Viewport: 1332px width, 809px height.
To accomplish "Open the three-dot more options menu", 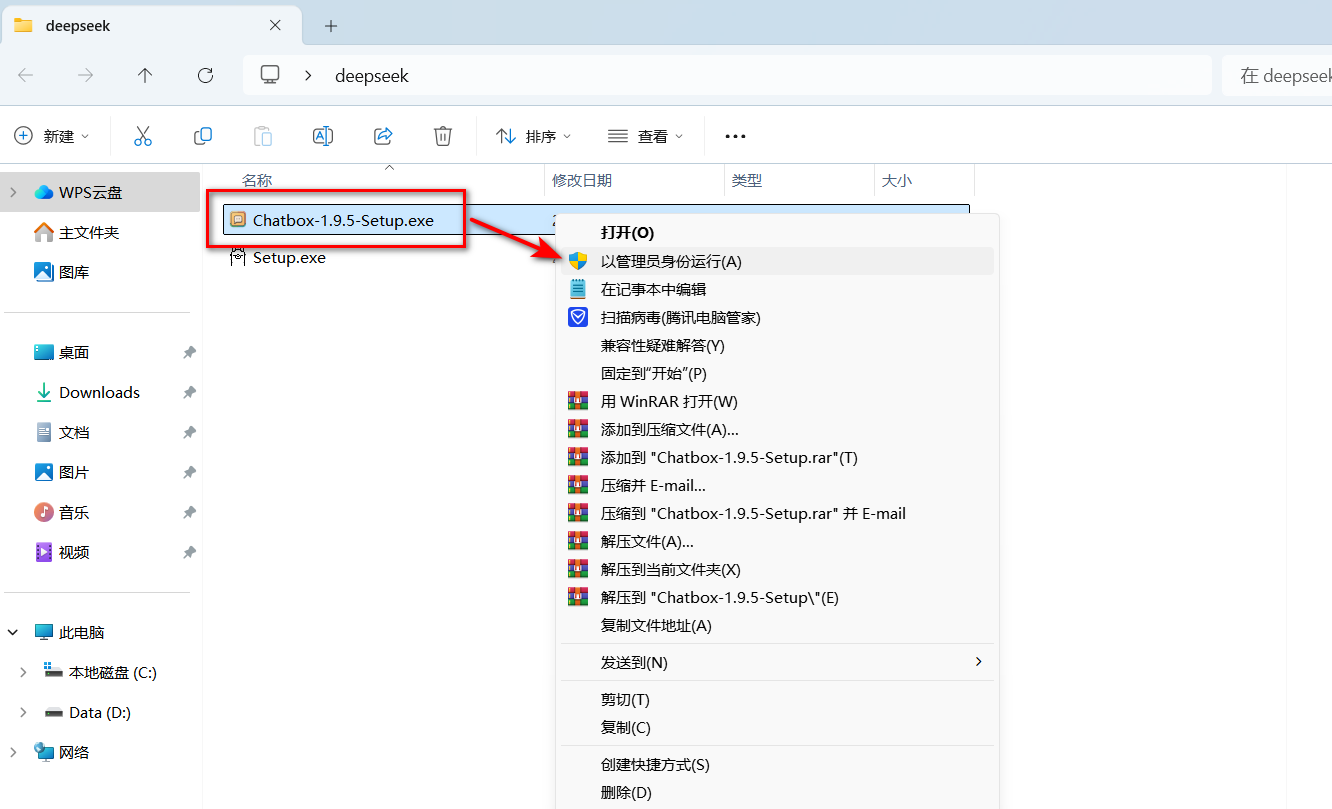I will click(x=736, y=136).
